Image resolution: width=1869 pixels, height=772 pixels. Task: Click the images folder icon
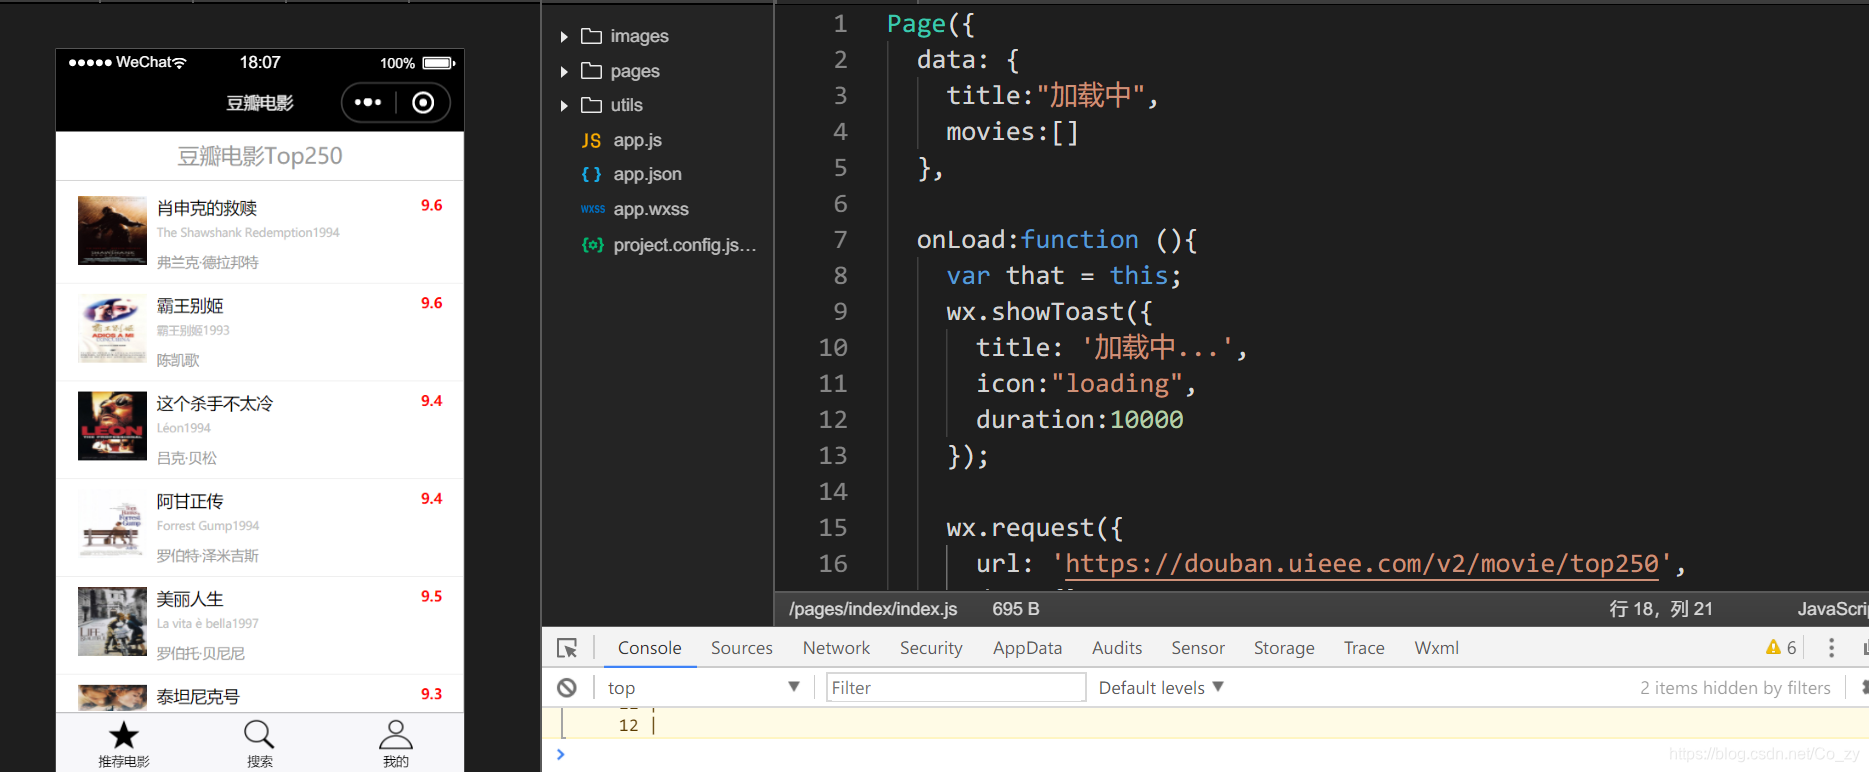pos(592,36)
